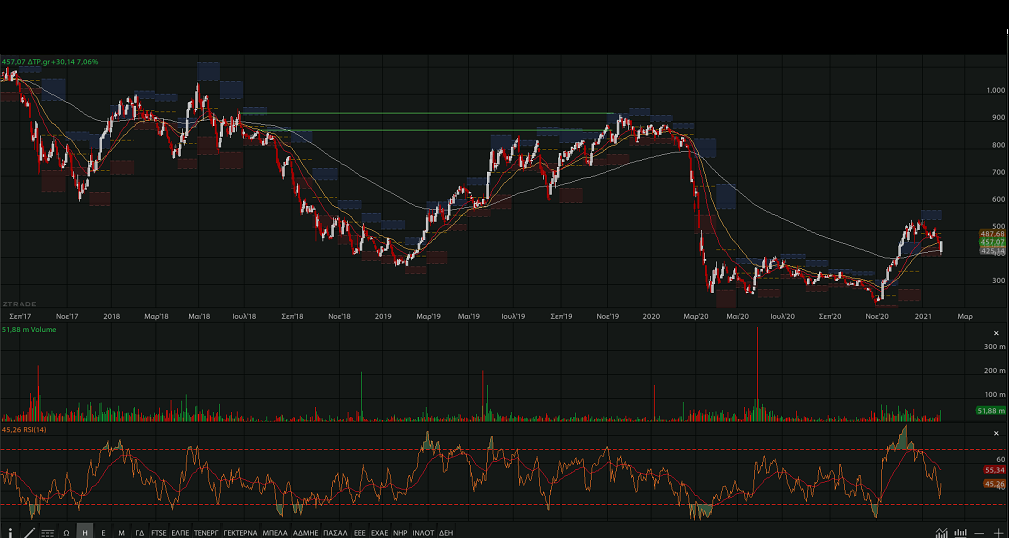This screenshot has height=538, width=1009.
Task: Load the ΓΕΚΤΕΡΝΑ stock symbol
Action: pyautogui.click(x=240, y=533)
